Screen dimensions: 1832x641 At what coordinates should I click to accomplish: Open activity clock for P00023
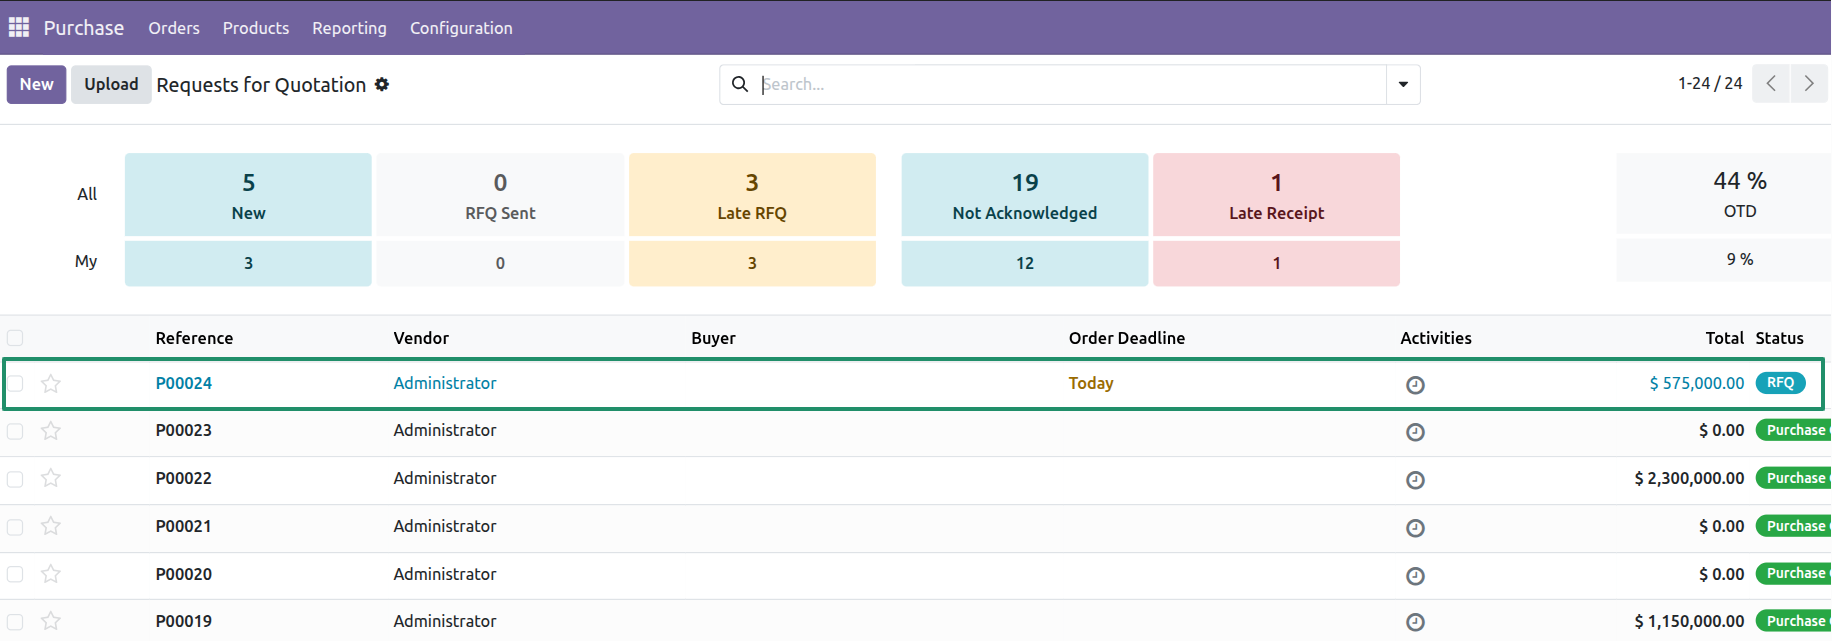tap(1415, 432)
